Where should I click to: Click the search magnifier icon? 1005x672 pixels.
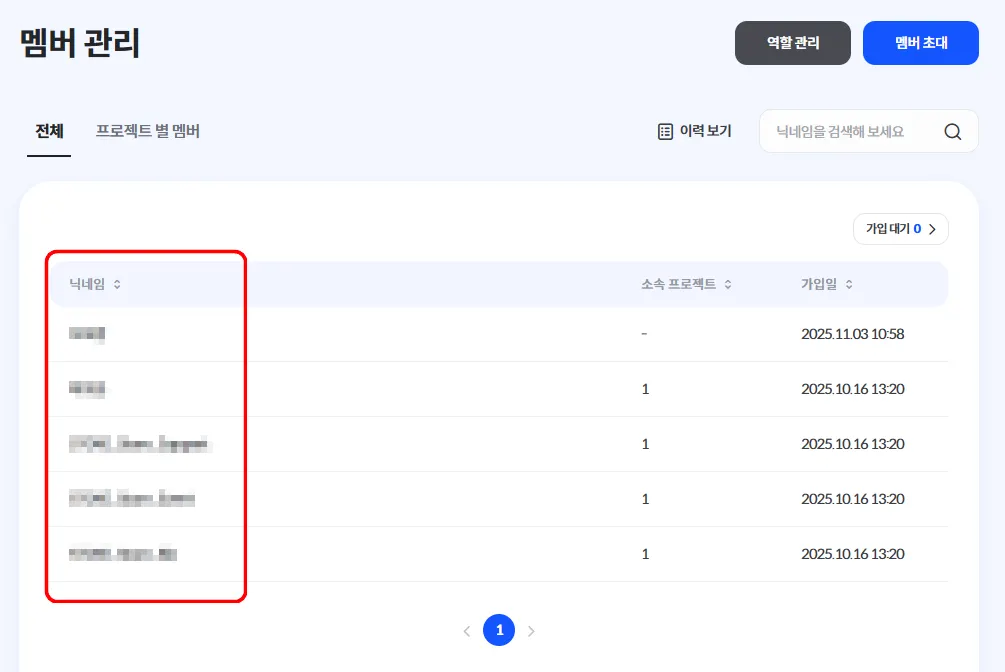point(953,131)
